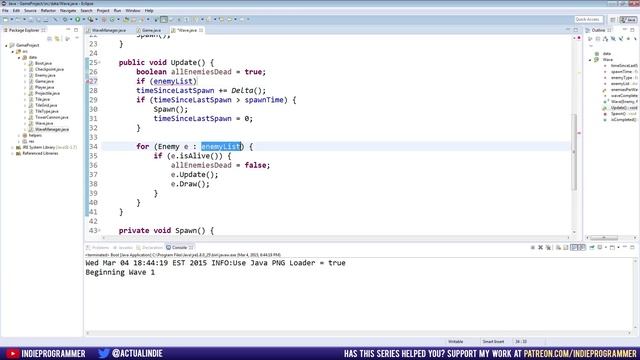
Task: Click the Collapse All icon in Package Explorer
Action: [49, 38]
